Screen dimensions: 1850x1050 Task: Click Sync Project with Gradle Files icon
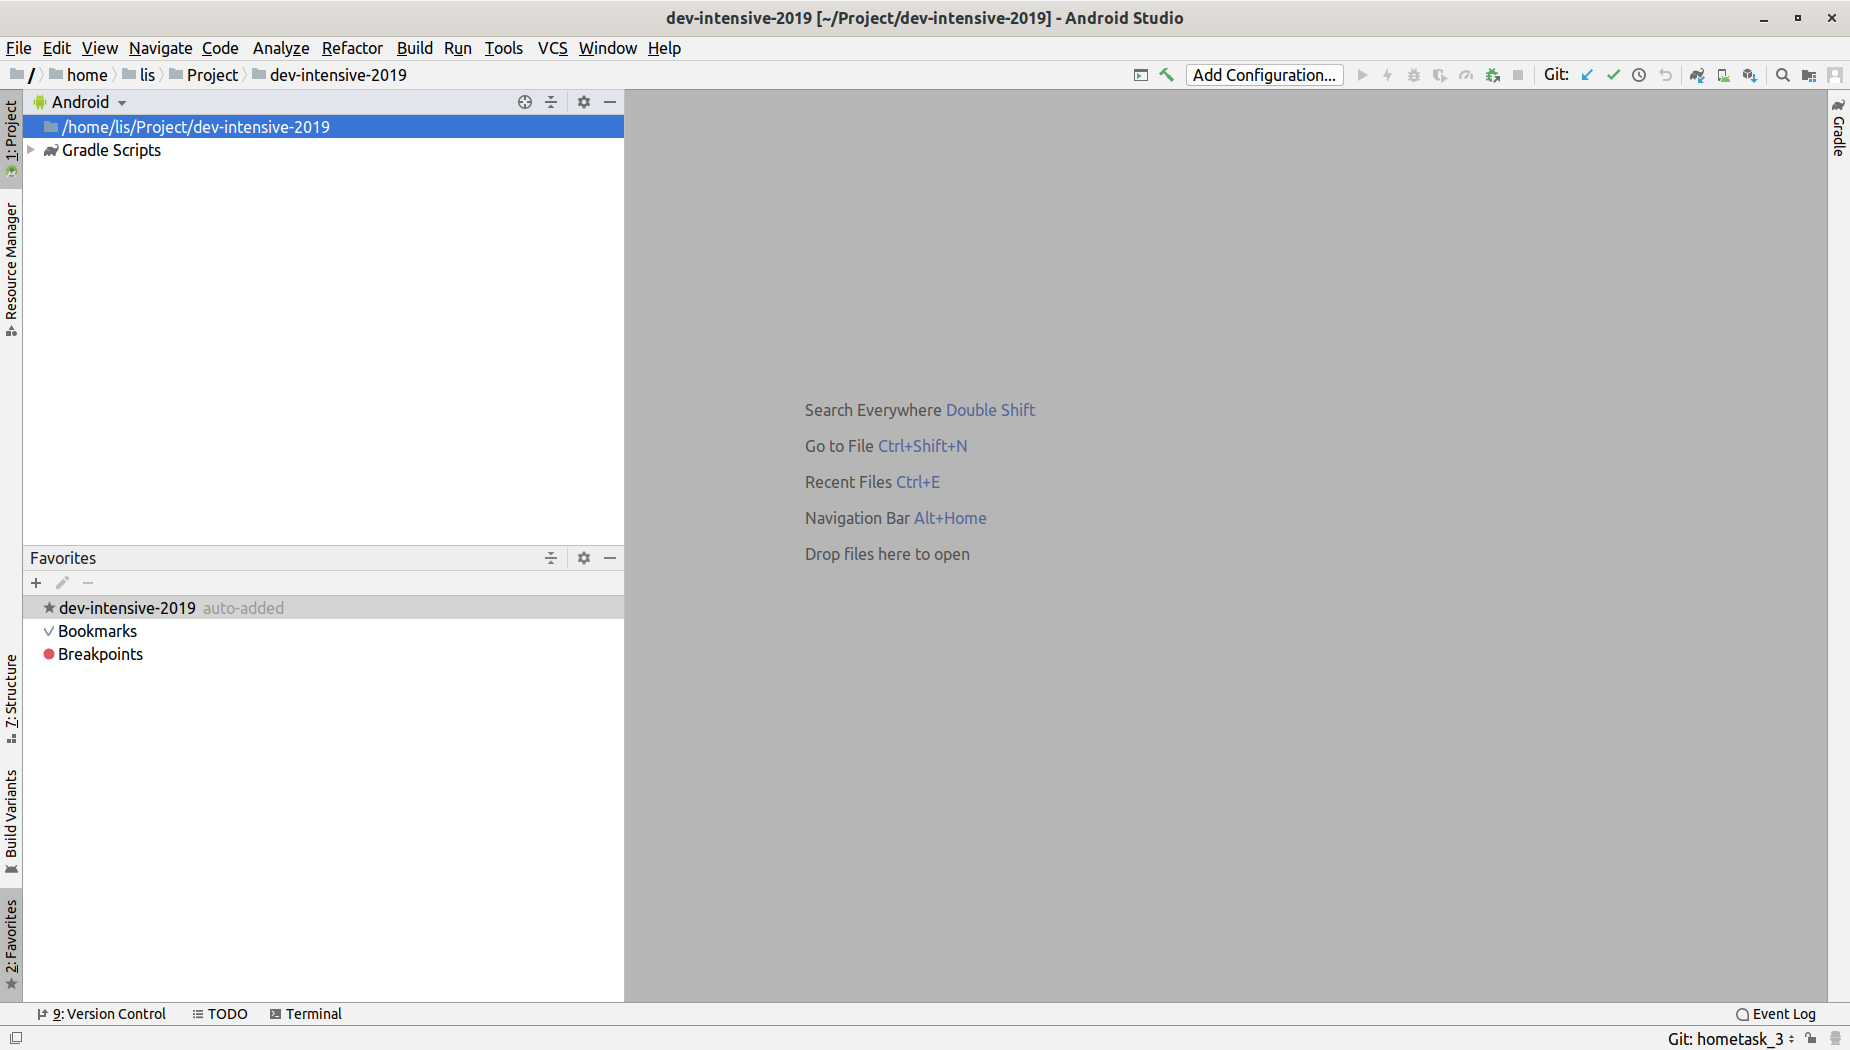(1697, 75)
